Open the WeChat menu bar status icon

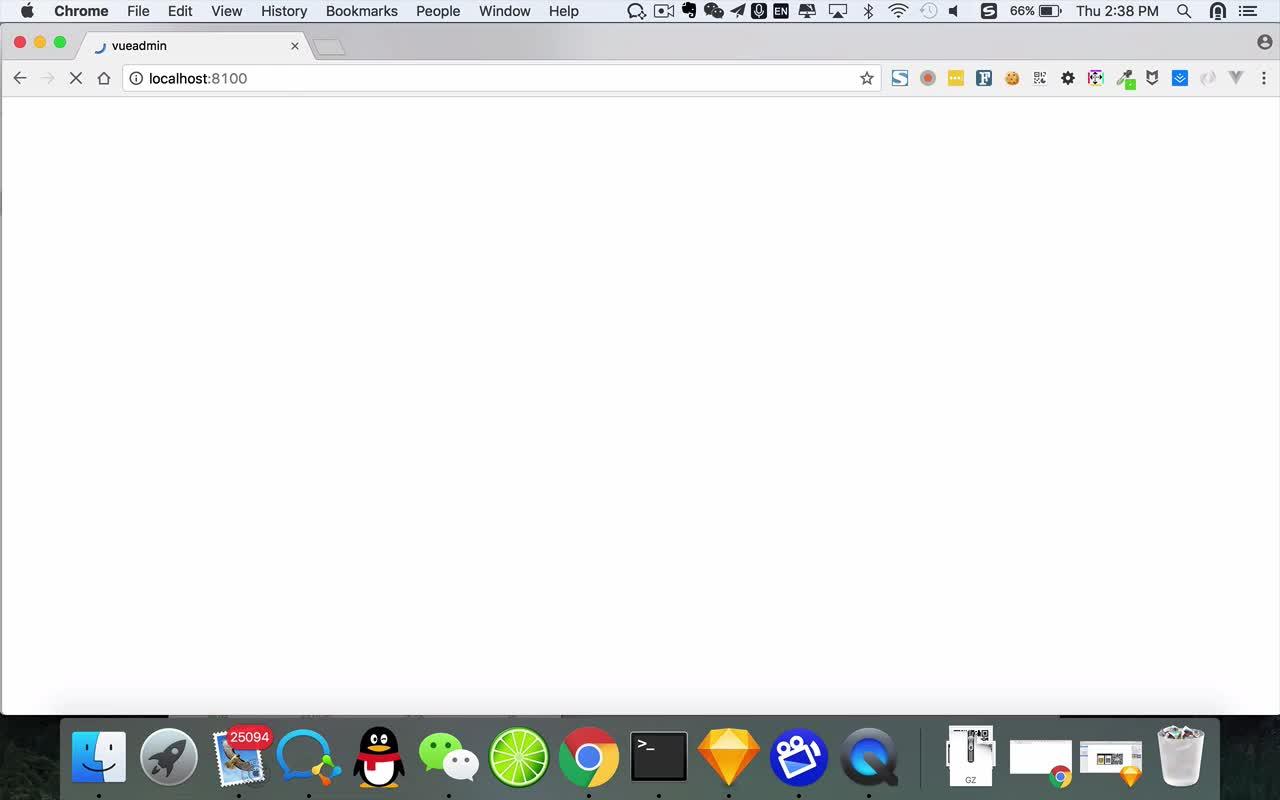point(714,11)
